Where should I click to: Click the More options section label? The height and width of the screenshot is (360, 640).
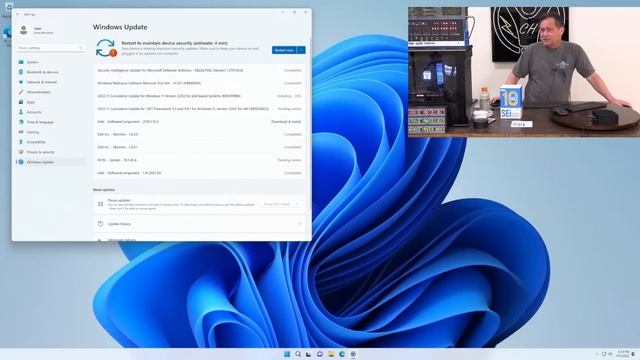click(x=104, y=190)
